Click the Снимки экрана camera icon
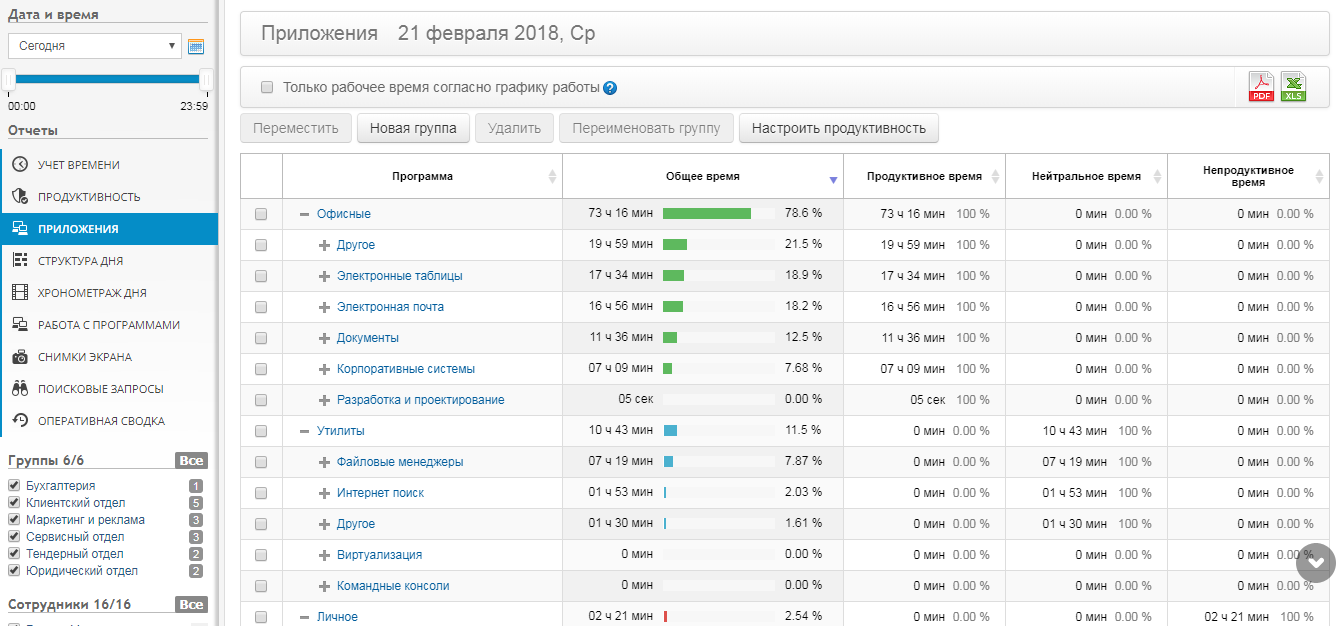The image size is (1339, 626). tap(20, 357)
